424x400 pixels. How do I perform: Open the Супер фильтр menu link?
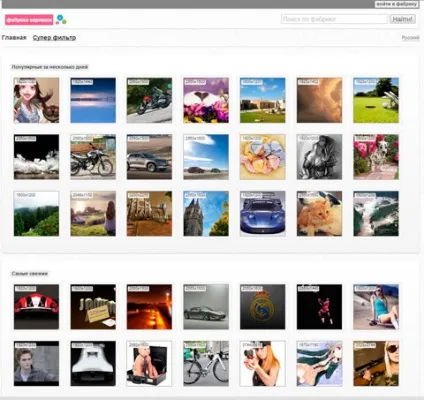[x=54, y=38]
